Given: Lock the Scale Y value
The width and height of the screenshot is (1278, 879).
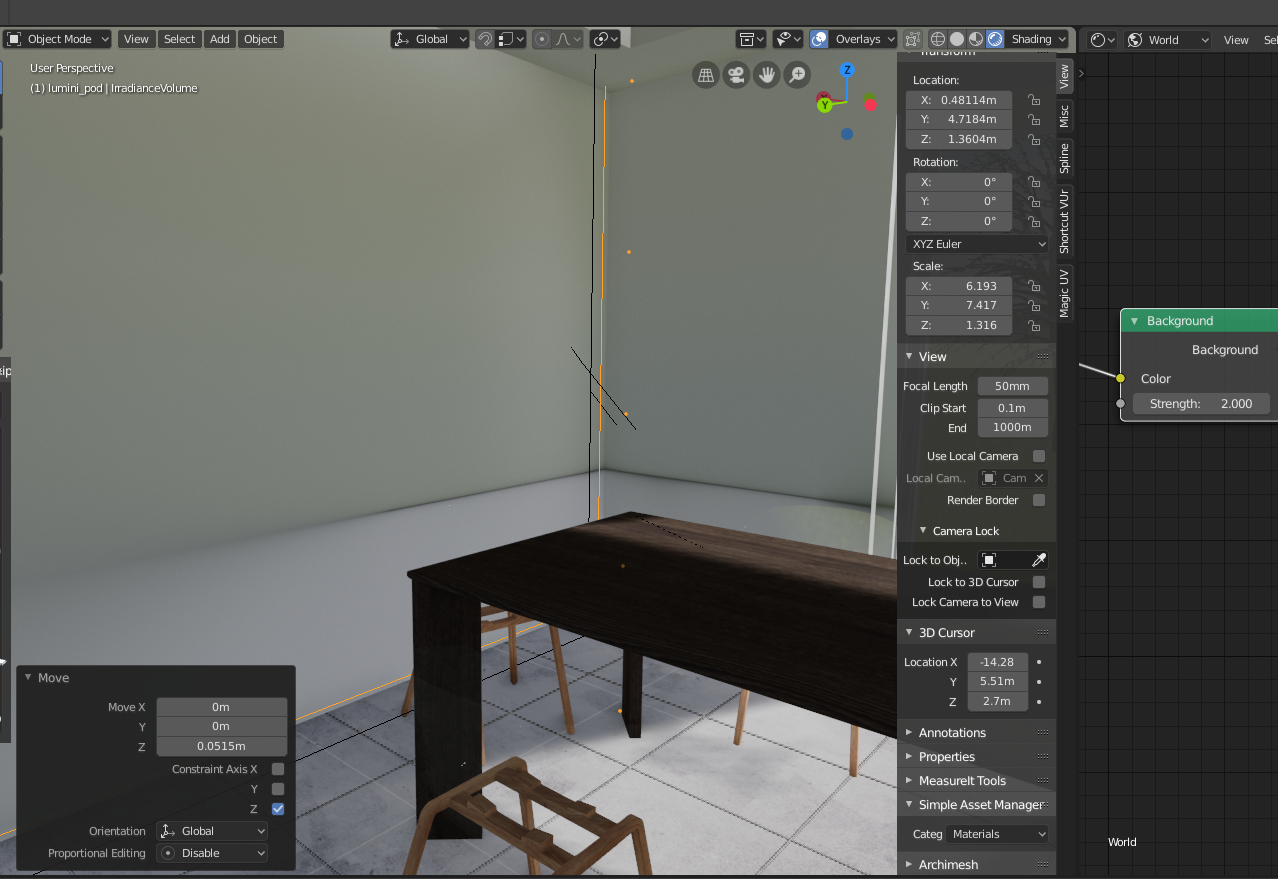Looking at the screenshot, I should tap(1034, 305).
